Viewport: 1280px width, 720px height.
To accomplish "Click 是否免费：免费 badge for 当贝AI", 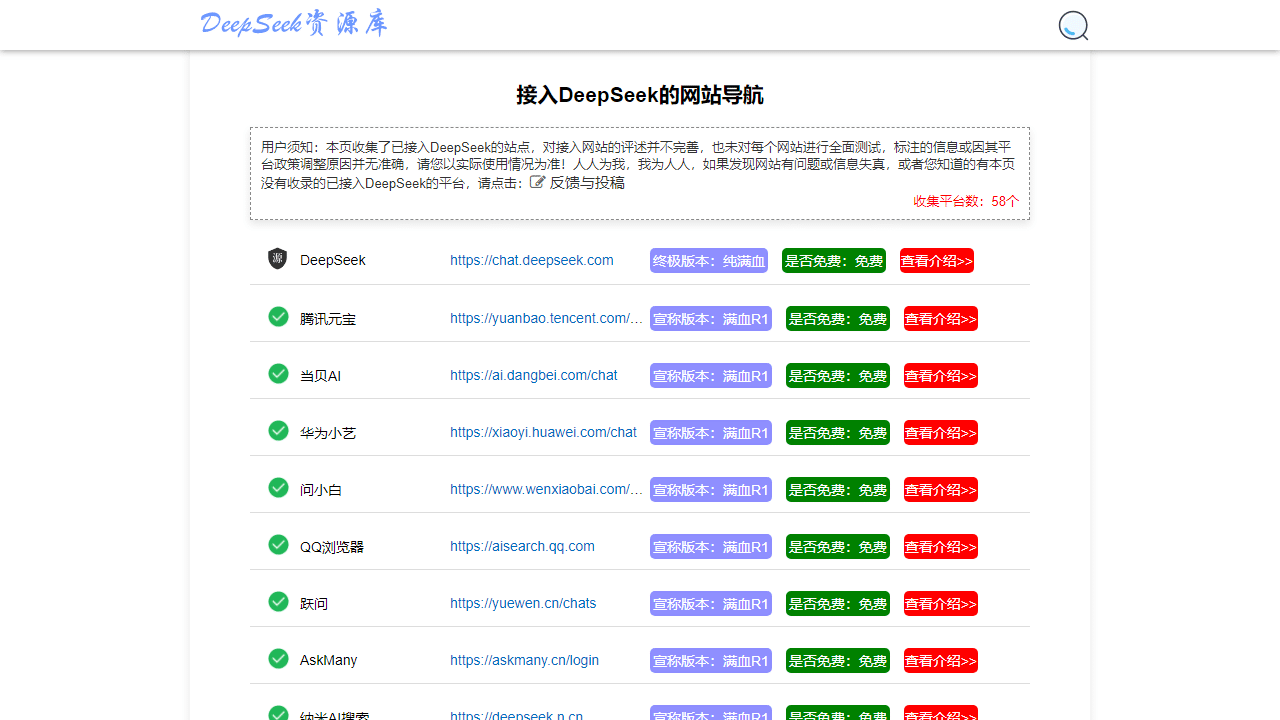I will point(838,376).
